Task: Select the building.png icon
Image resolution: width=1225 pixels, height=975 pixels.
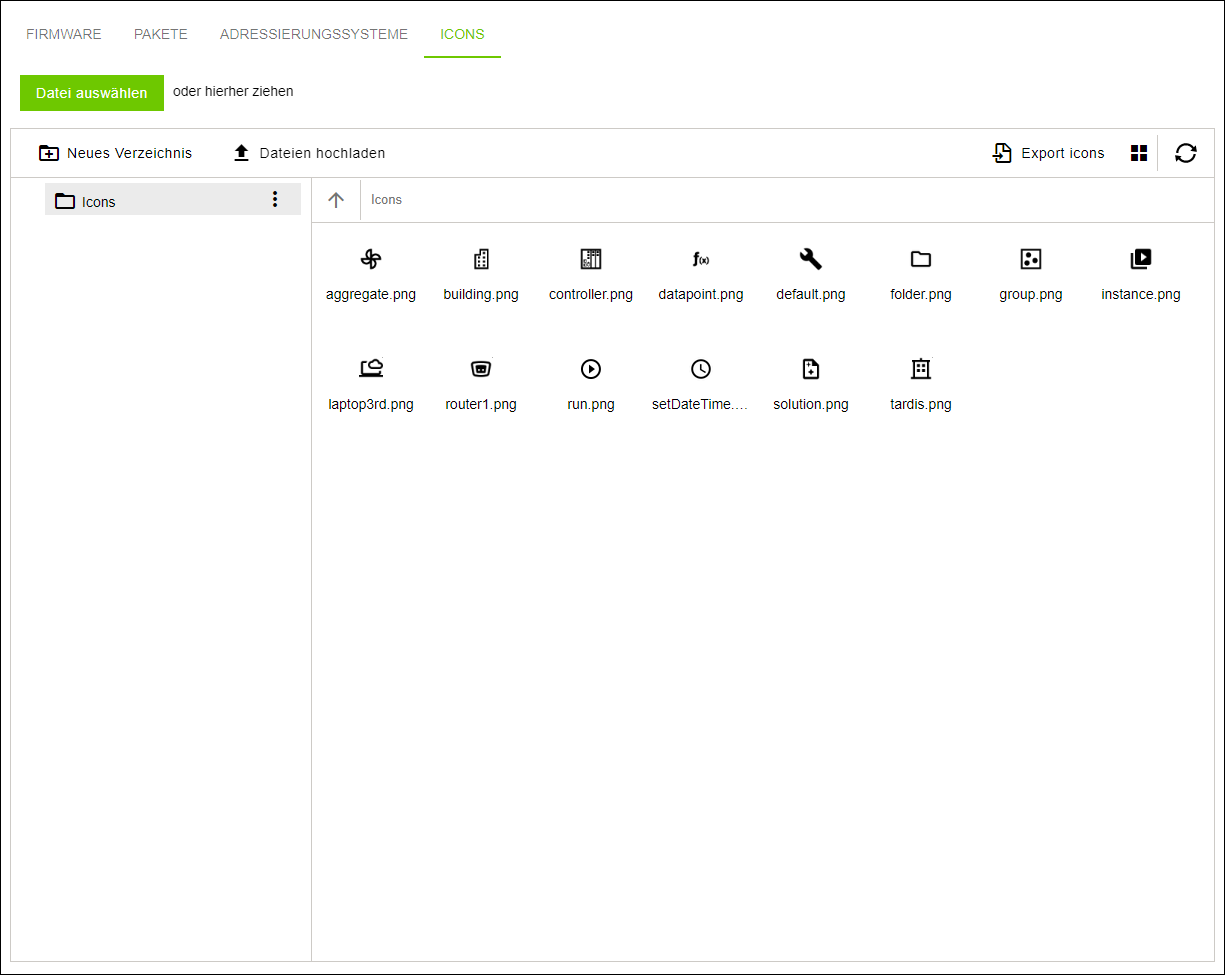Action: pyautogui.click(x=481, y=260)
